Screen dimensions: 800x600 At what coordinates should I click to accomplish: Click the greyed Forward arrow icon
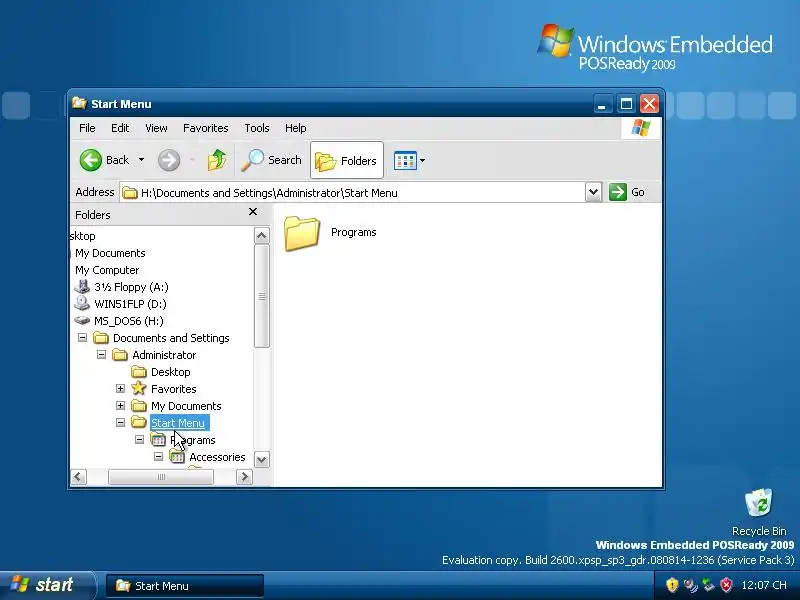point(168,160)
